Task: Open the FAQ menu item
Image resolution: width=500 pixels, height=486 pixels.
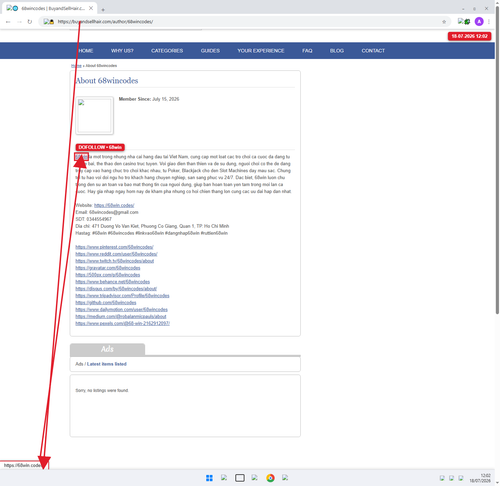Action: coord(307,51)
